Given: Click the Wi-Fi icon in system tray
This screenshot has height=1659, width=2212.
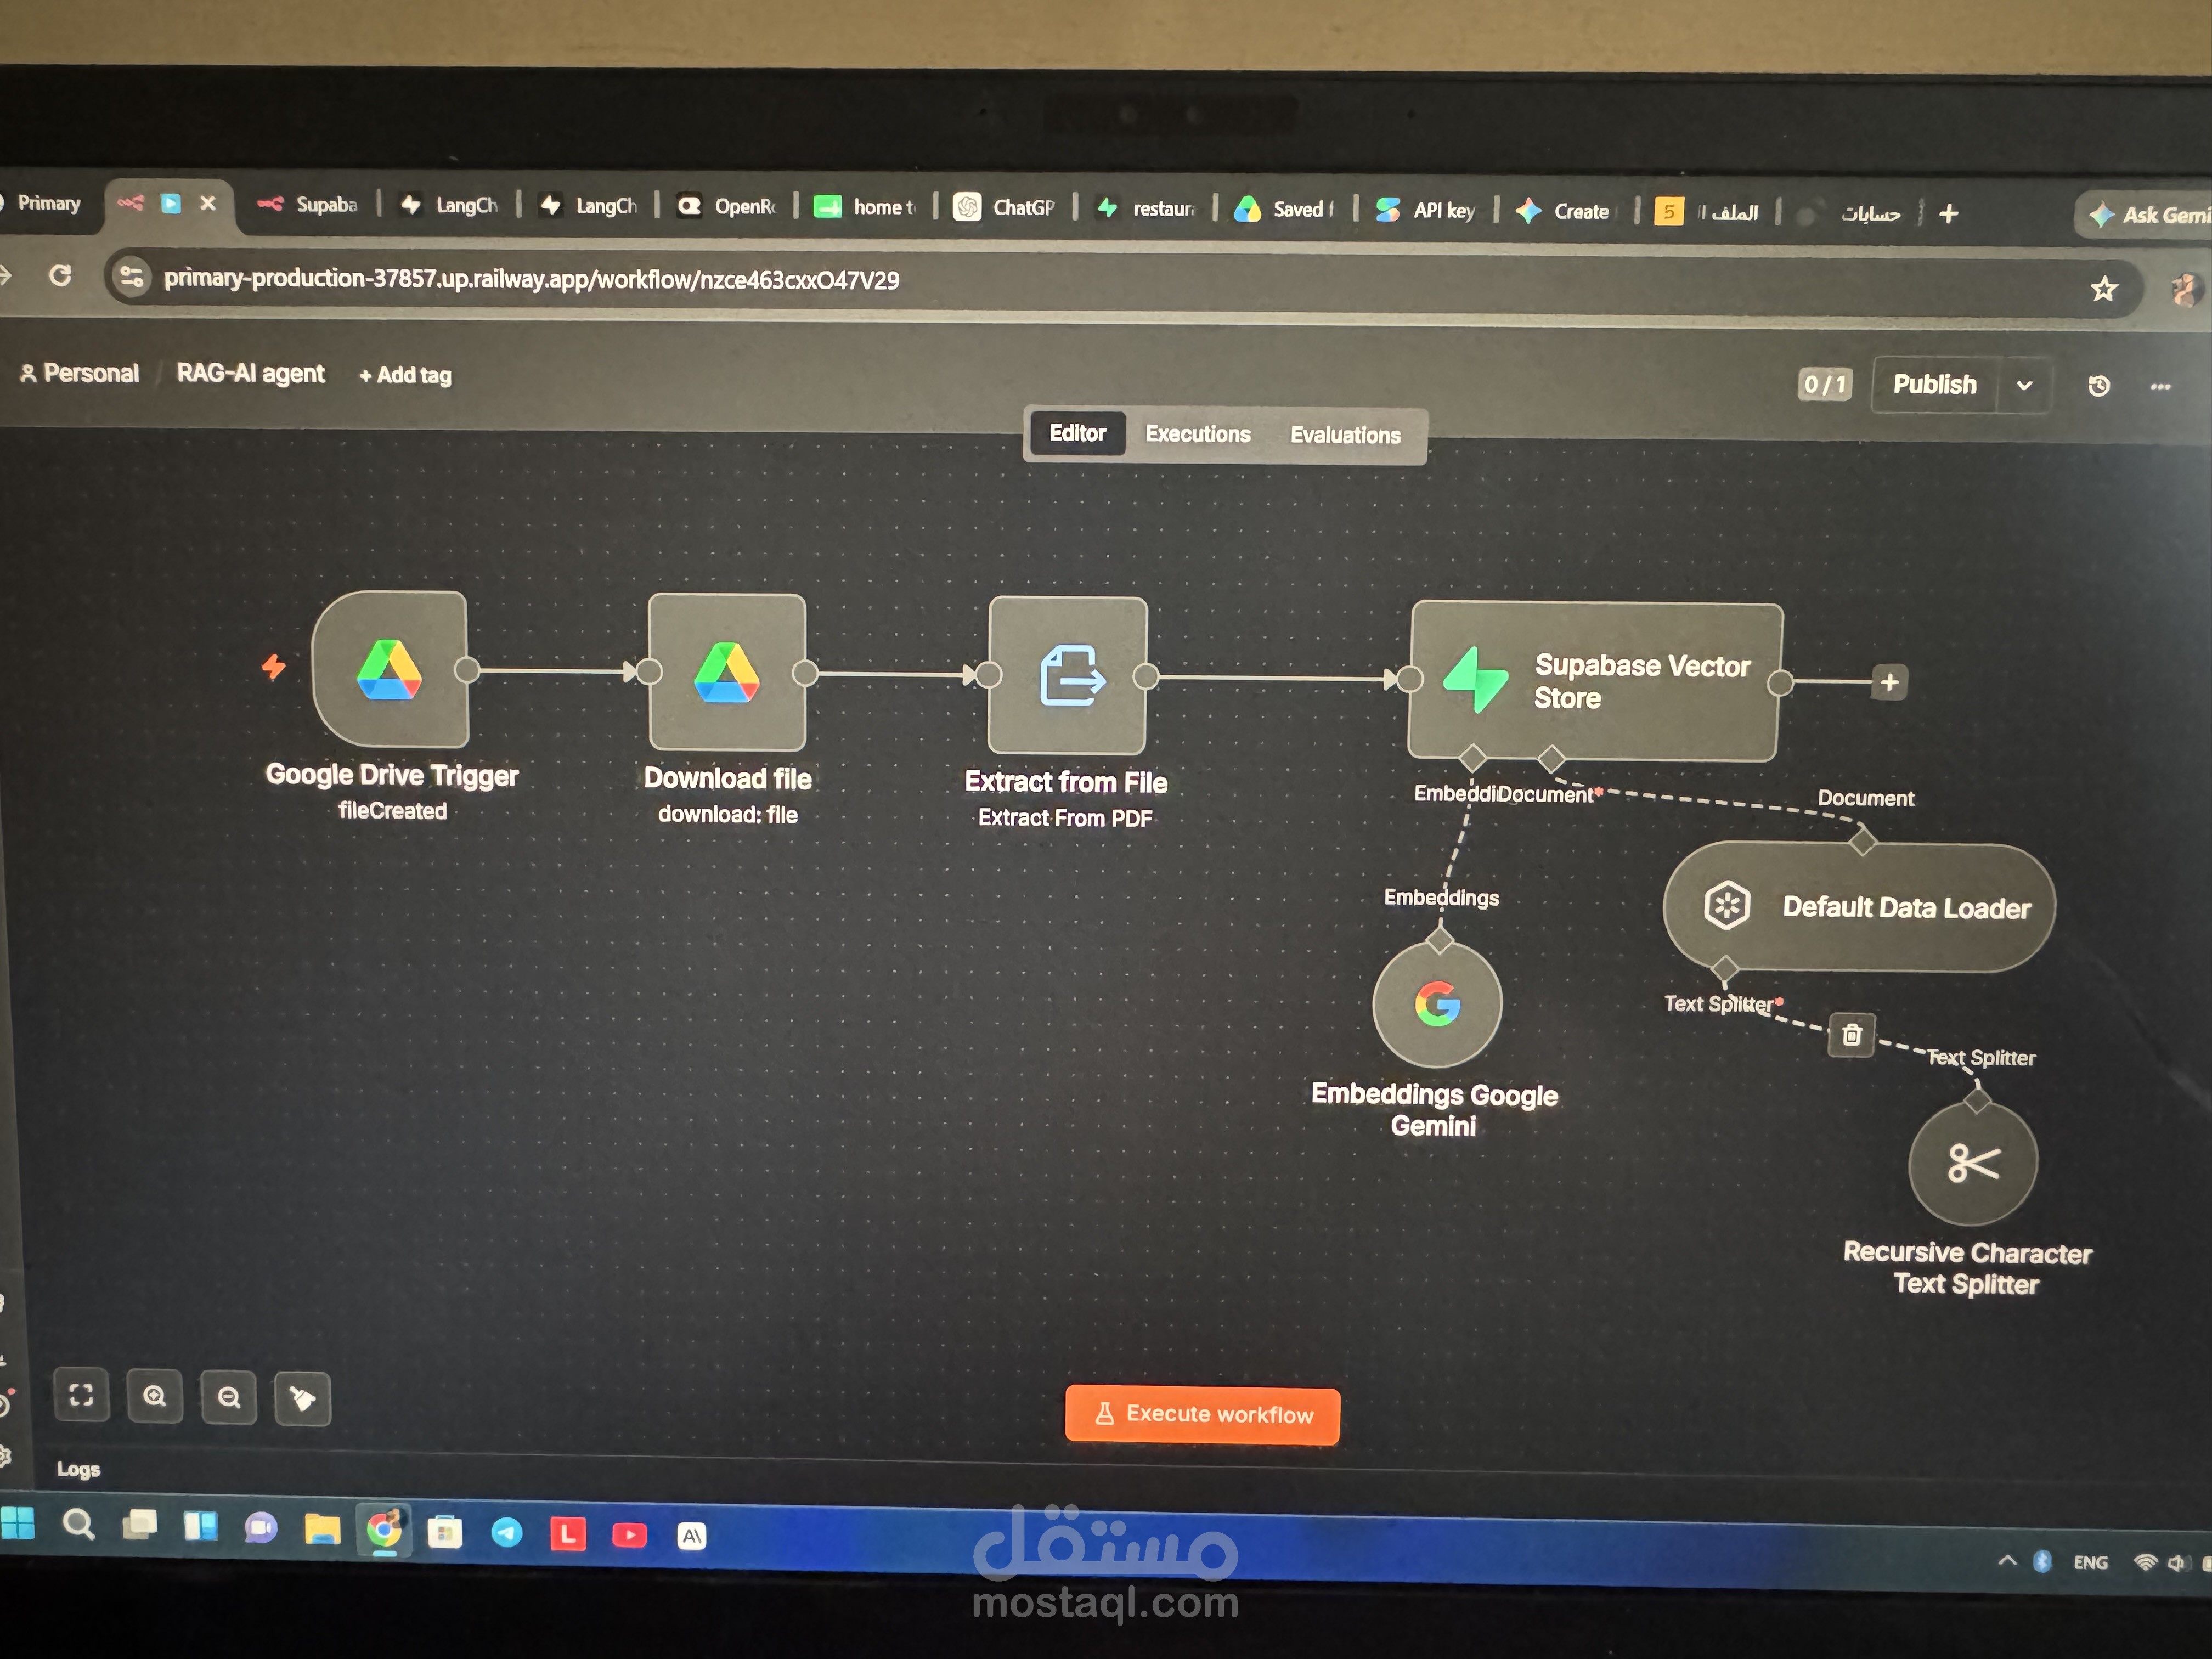Looking at the screenshot, I should tap(2144, 1562).
